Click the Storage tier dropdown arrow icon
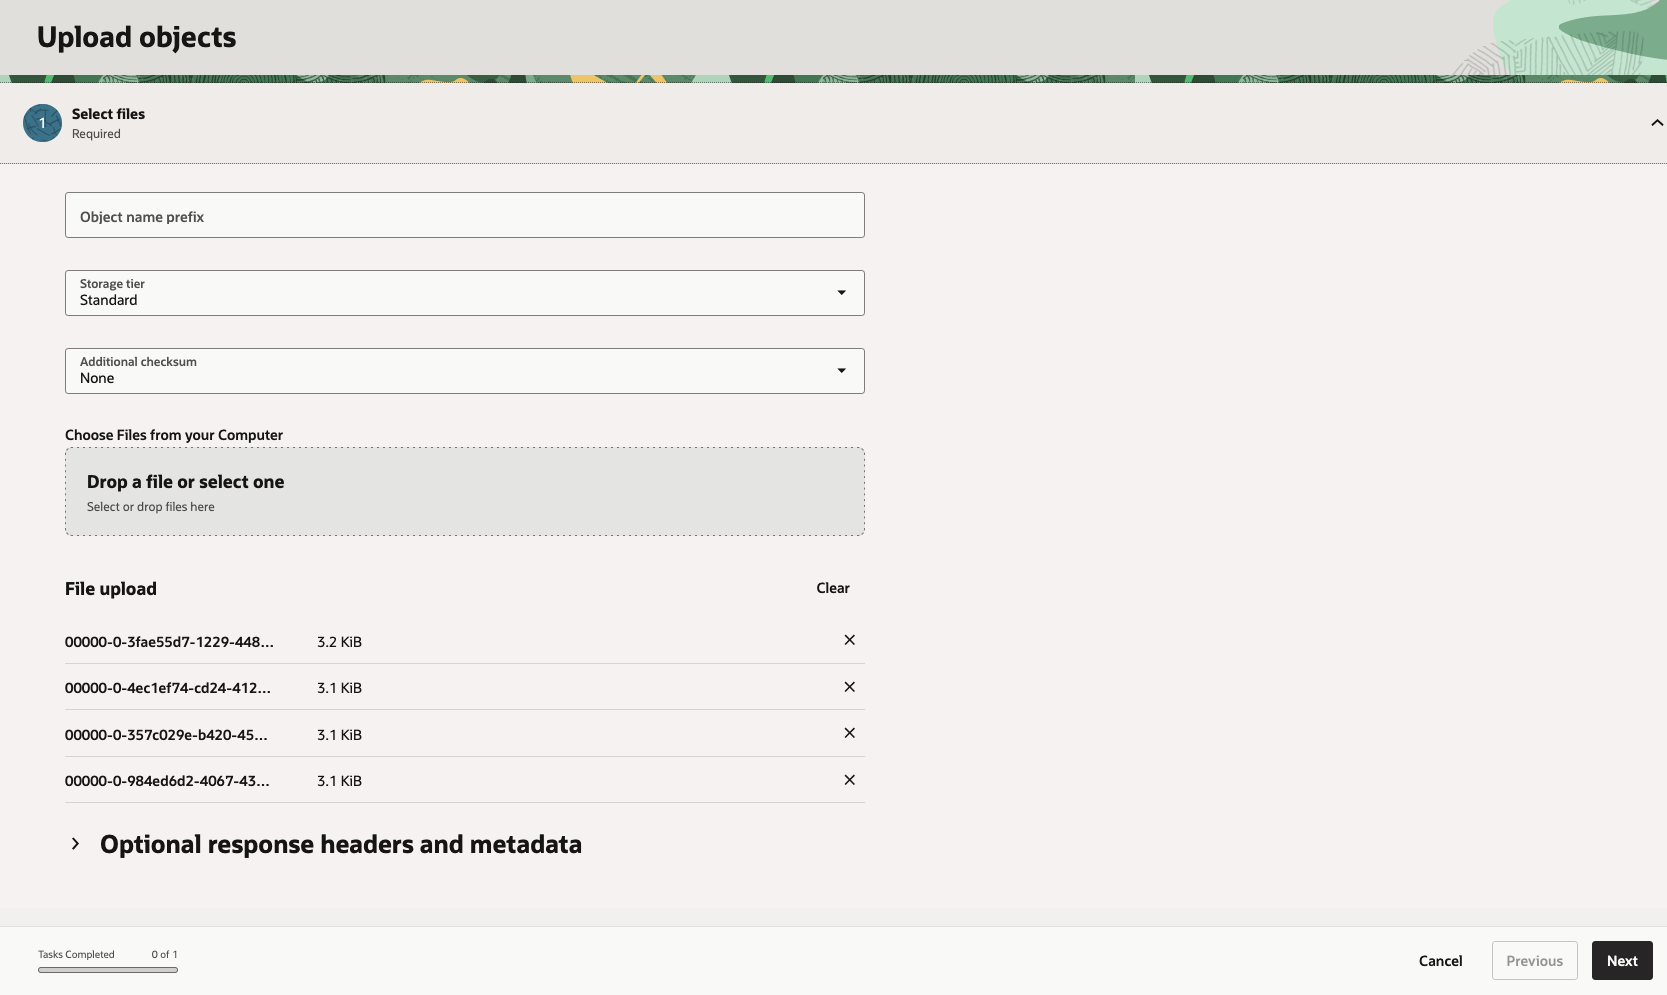 [x=841, y=293]
